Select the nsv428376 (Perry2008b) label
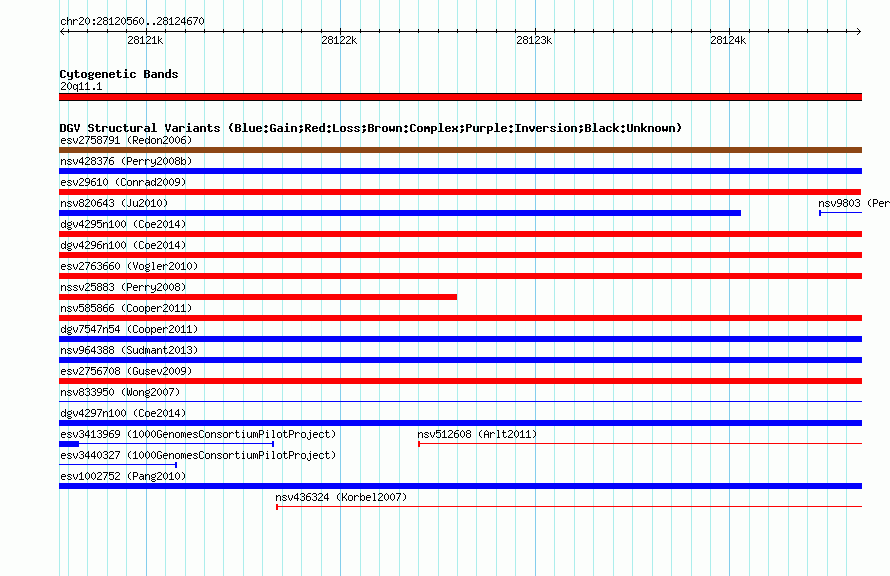890x576 pixels. point(126,161)
